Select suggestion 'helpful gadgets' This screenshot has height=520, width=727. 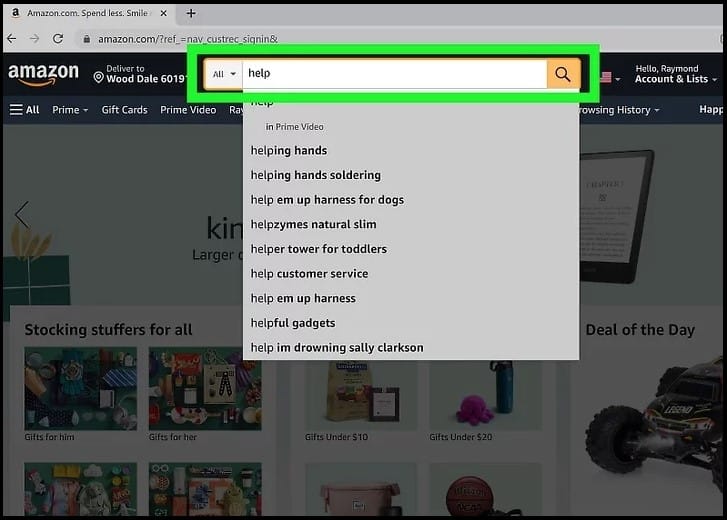point(411,323)
